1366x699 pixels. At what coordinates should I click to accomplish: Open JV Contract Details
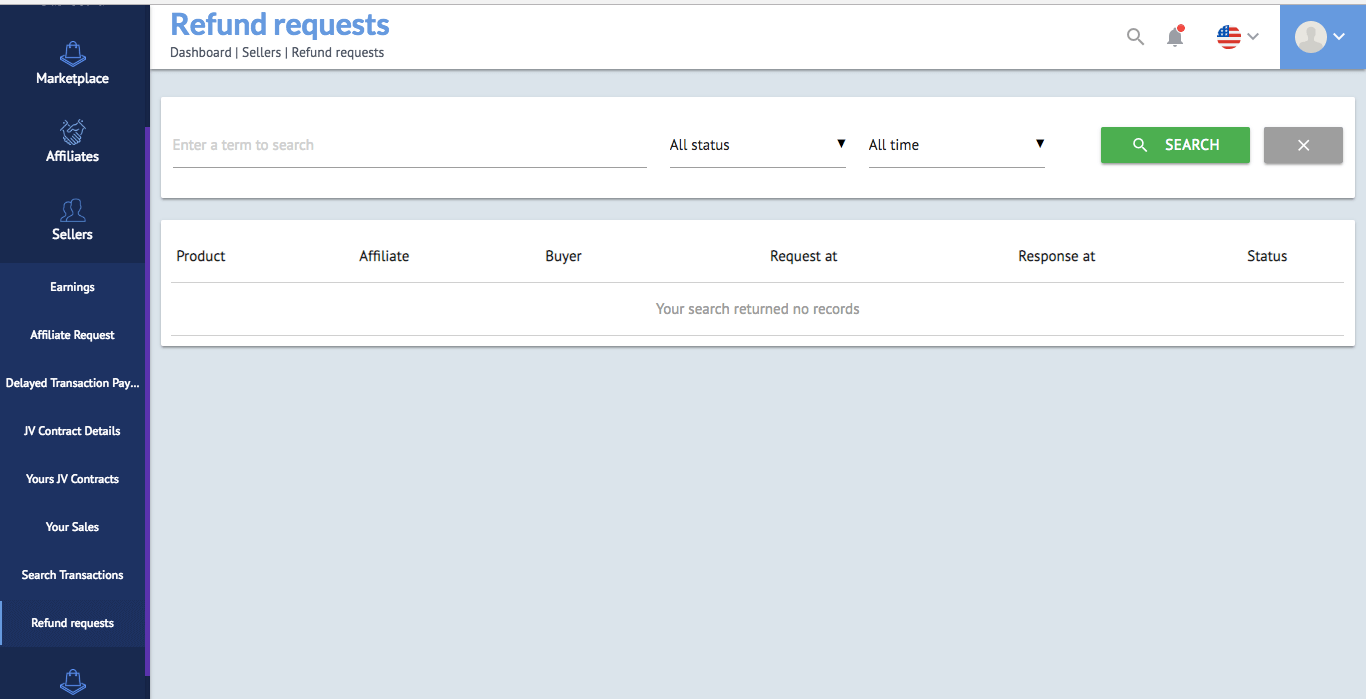[x=72, y=431]
